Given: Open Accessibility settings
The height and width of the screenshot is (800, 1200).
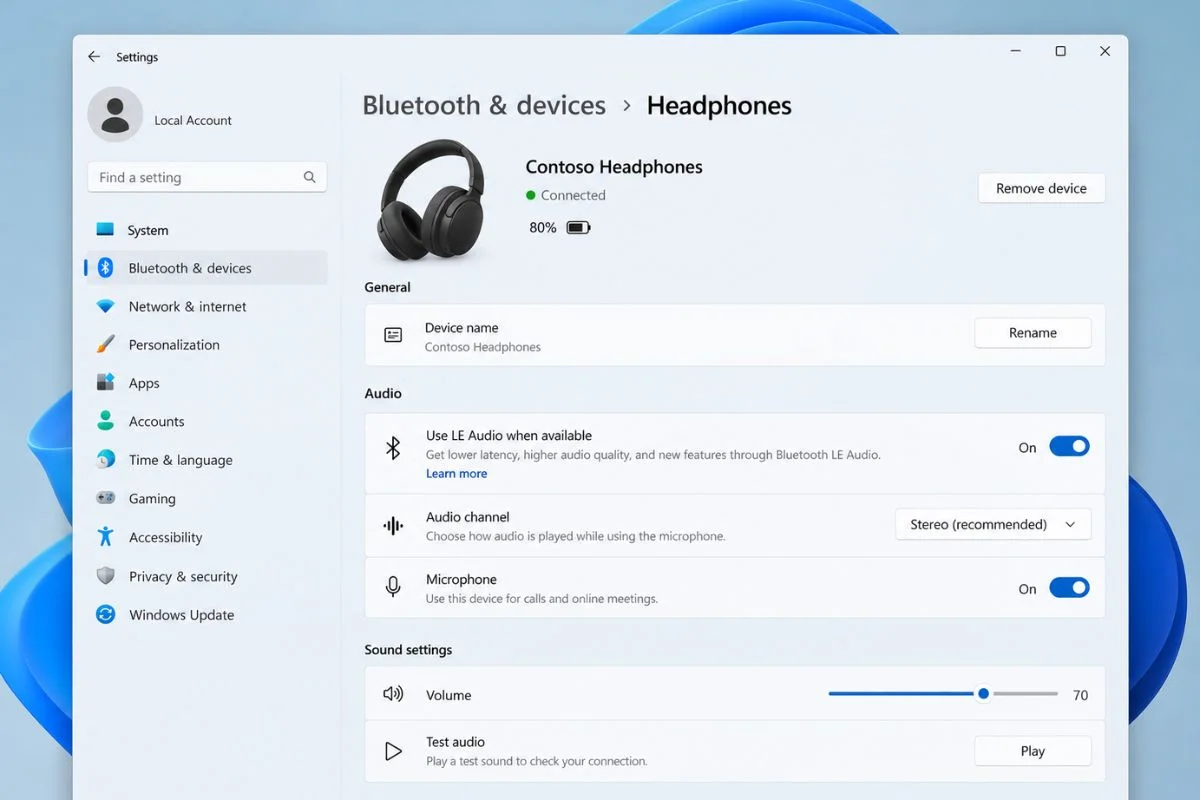Looking at the screenshot, I should 206,537.
